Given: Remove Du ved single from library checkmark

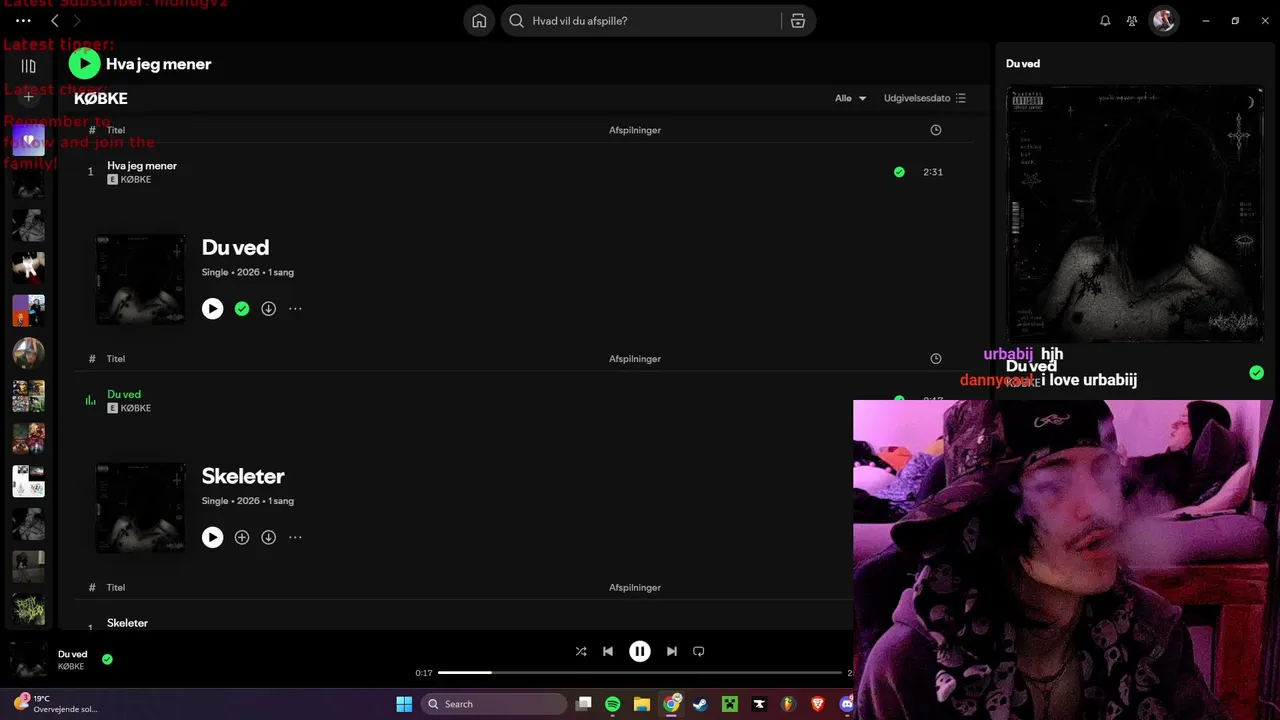Looking at the screenshot, I should point(242,309).
